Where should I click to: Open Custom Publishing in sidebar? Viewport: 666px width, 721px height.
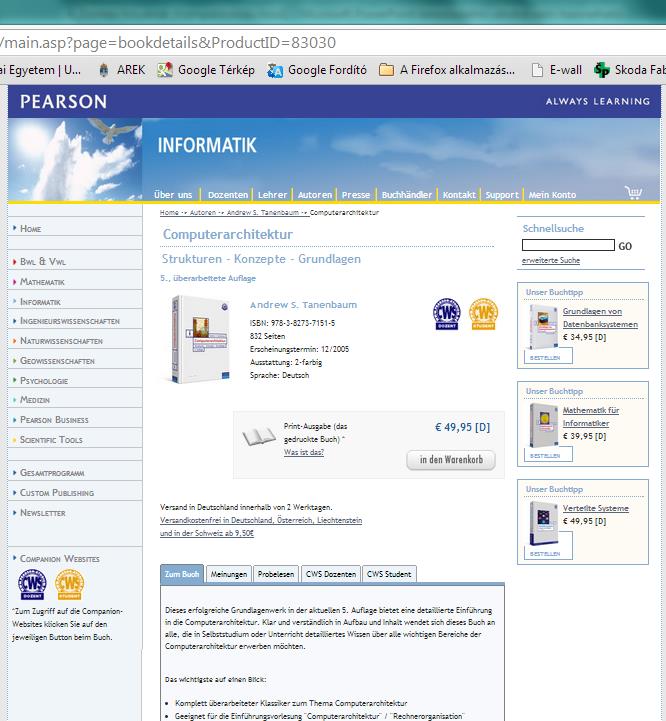coord(57,493)
